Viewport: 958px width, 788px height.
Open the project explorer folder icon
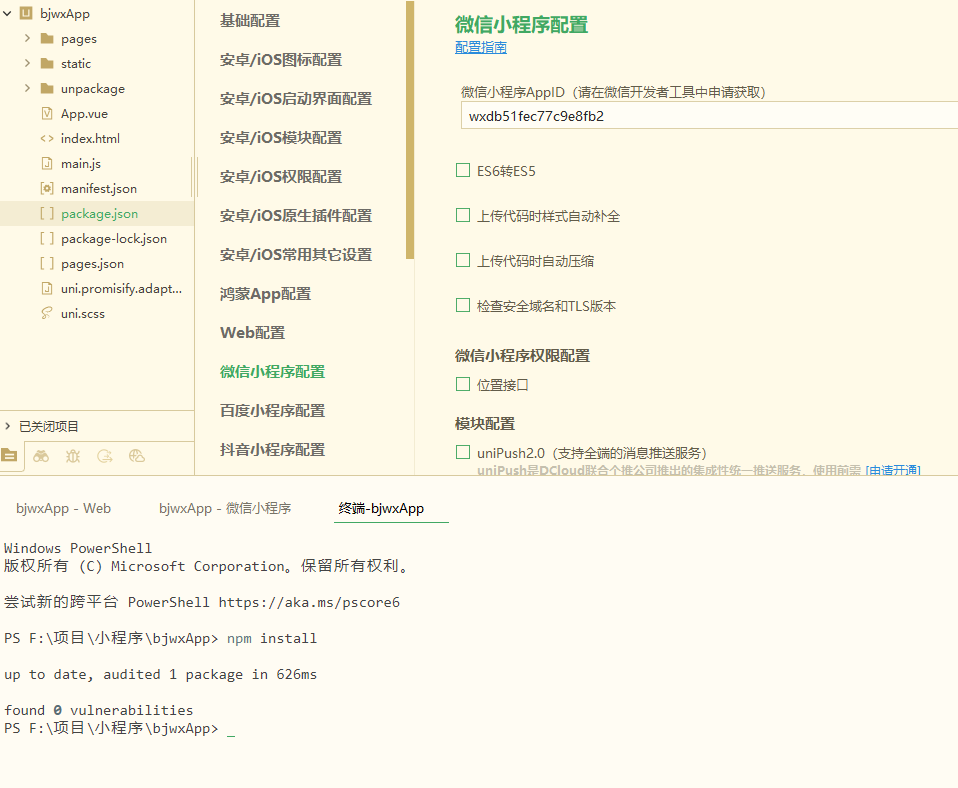click(x=9, y=456)
